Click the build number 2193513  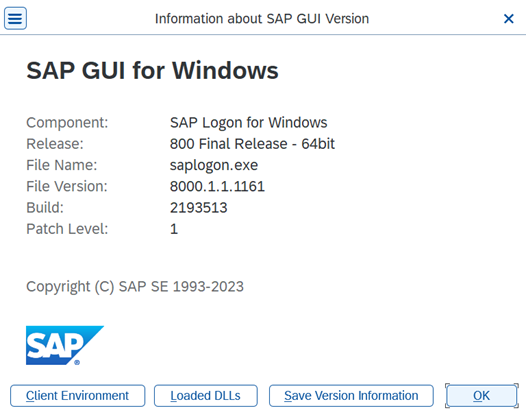(199, 208)
